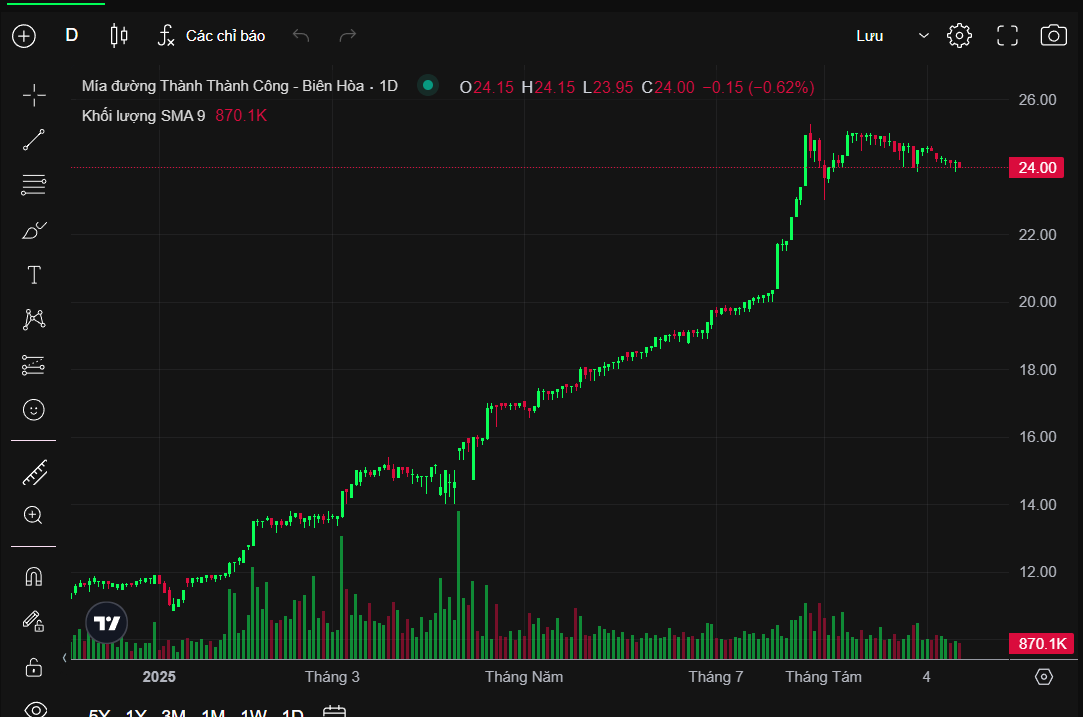Viewport: 1083px width, 717px height.
Task: Click the change value −0.15 (−0.62%)
Action: pos(758,88)
